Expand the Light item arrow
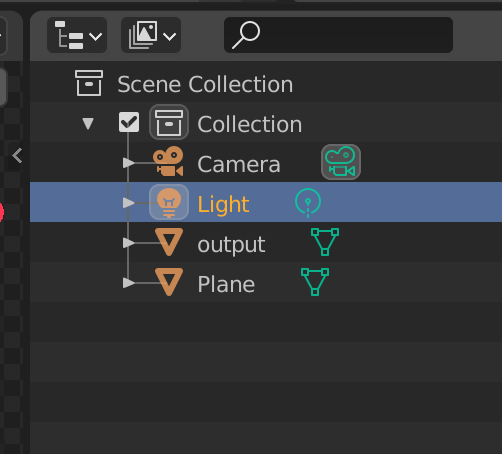Screen dimensions: 502x454 click(x=128, y=203)
